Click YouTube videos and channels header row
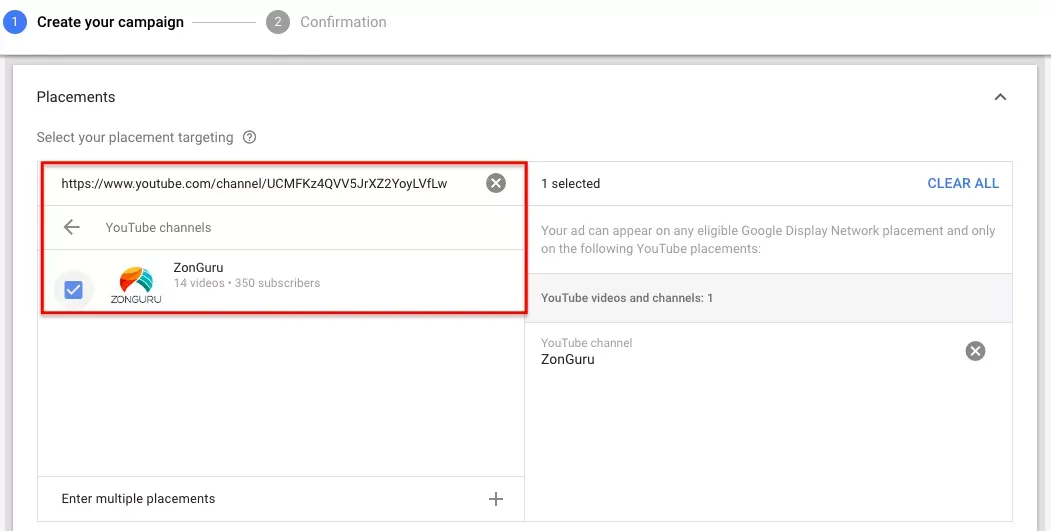 coord(769,298)
